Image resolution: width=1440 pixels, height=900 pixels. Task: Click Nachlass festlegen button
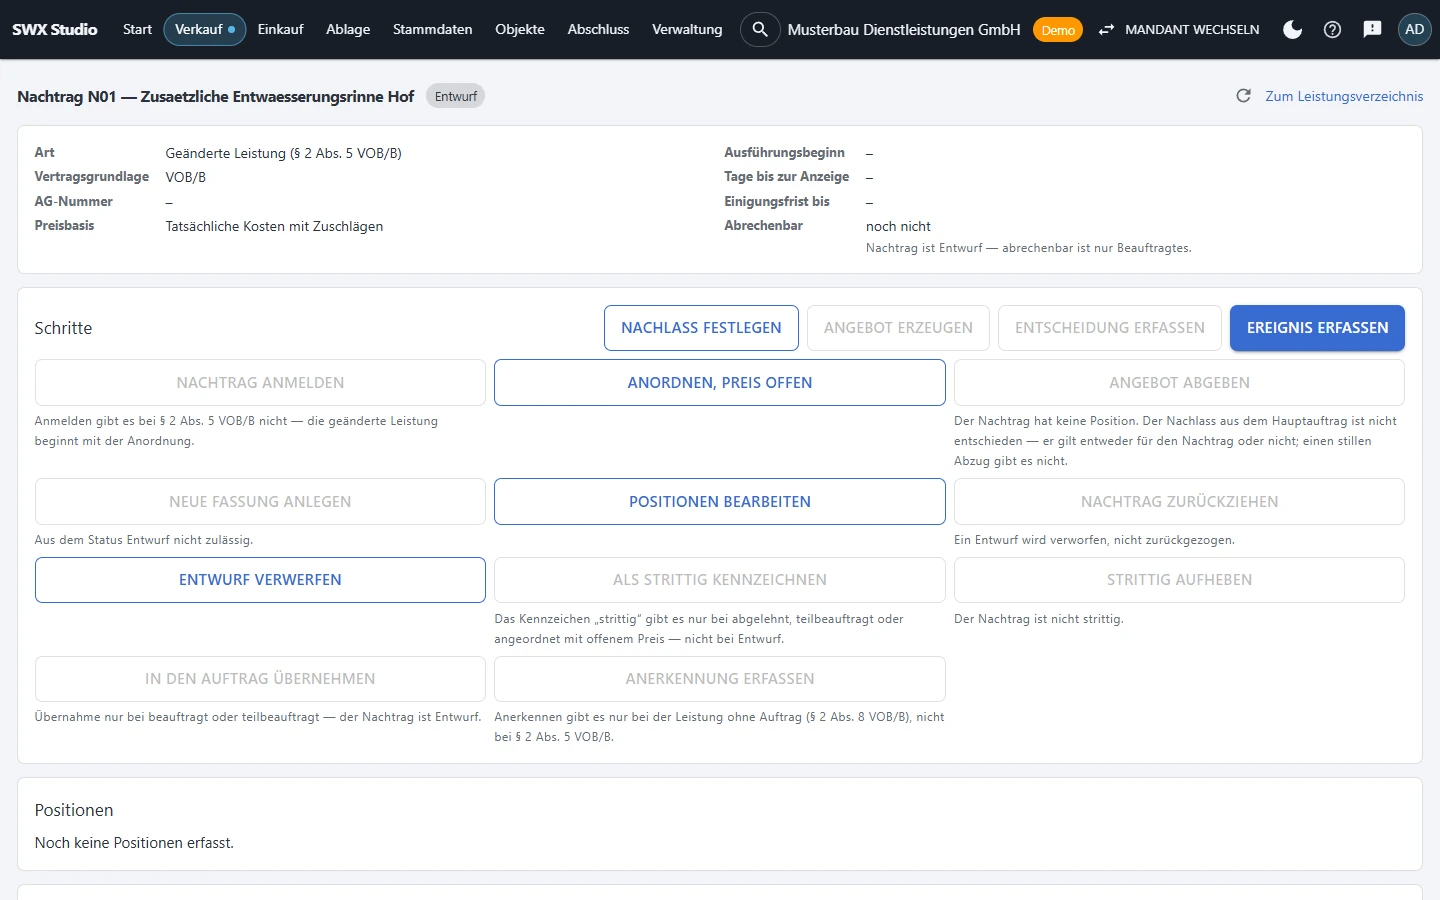(701, 328)
